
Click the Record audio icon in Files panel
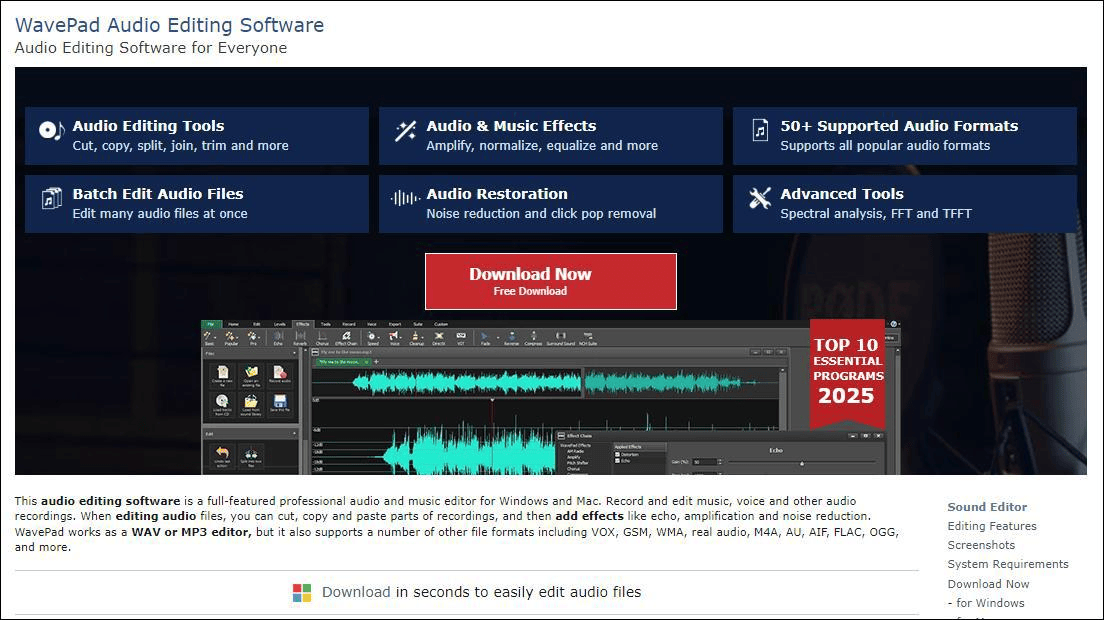click(x=279, y=375)
